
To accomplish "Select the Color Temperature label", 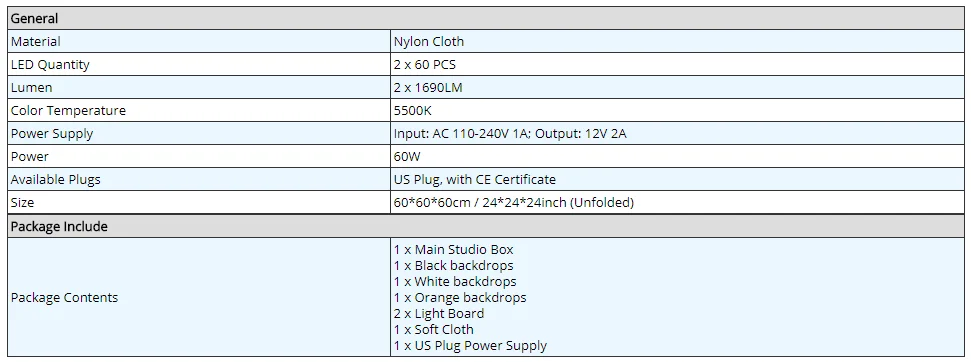I will click(x=68, y=111).
